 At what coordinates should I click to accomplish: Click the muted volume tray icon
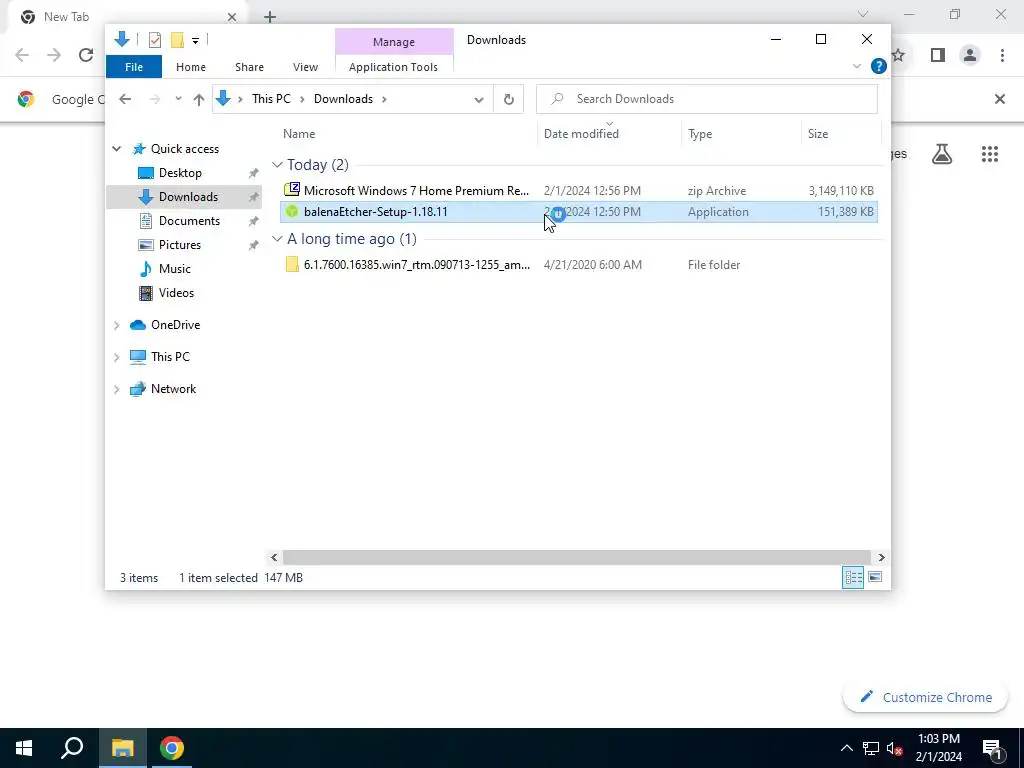[894, 748]
